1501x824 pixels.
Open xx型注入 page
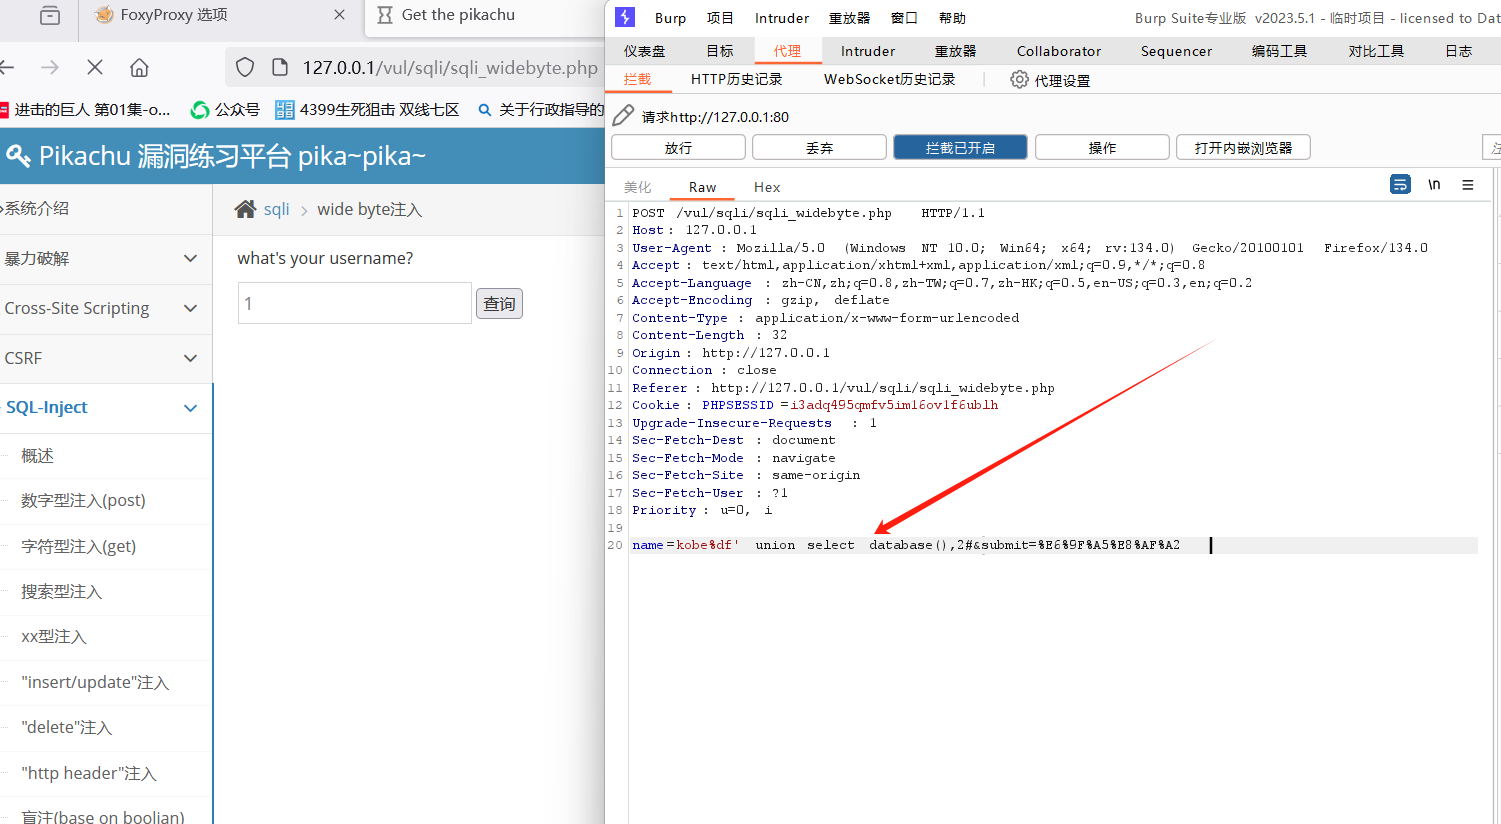tap(54, 637)
